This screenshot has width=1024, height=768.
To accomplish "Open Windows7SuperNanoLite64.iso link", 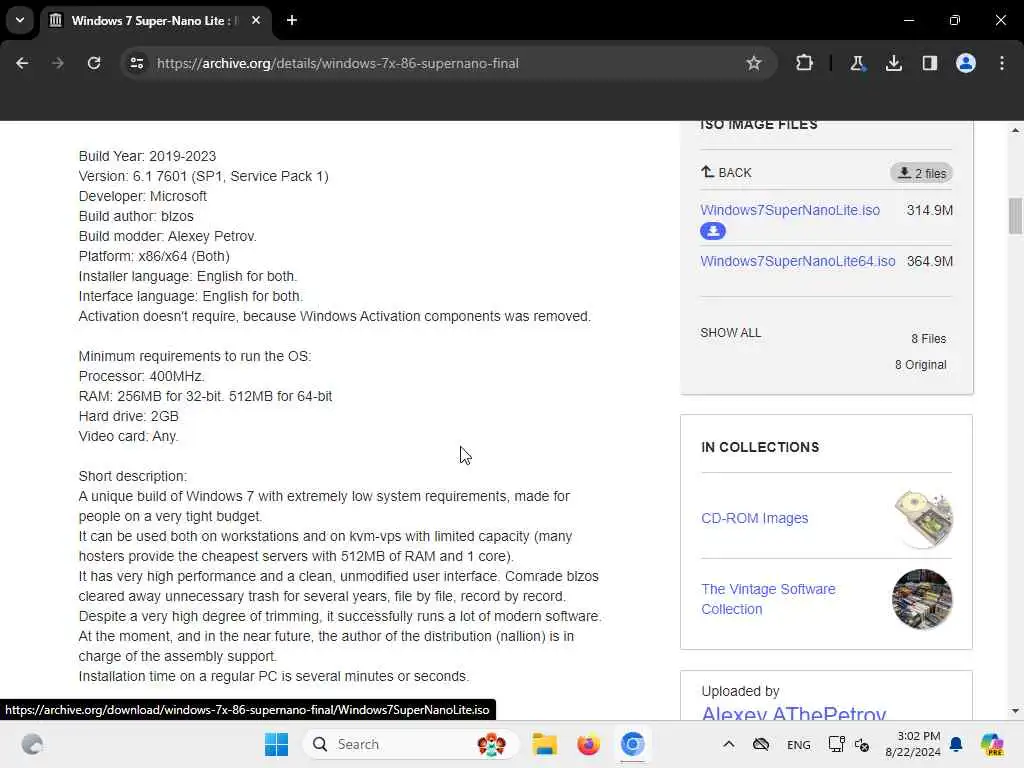I will (797, 261).
